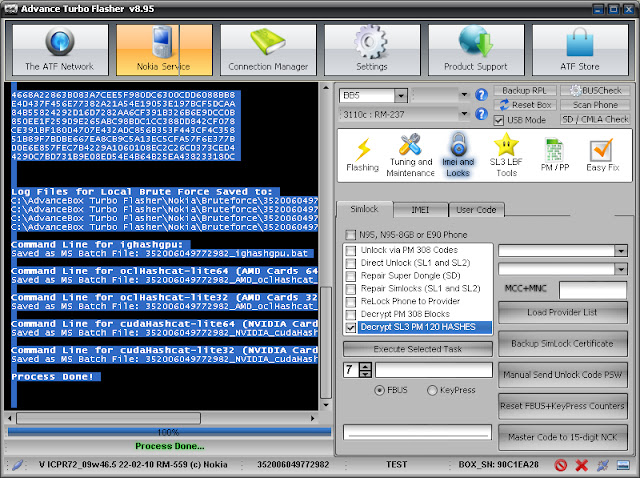Viewport: 640px width, 478px height.
Task: Click the red stop circle icon in status bar
Action: coord(561,465)
